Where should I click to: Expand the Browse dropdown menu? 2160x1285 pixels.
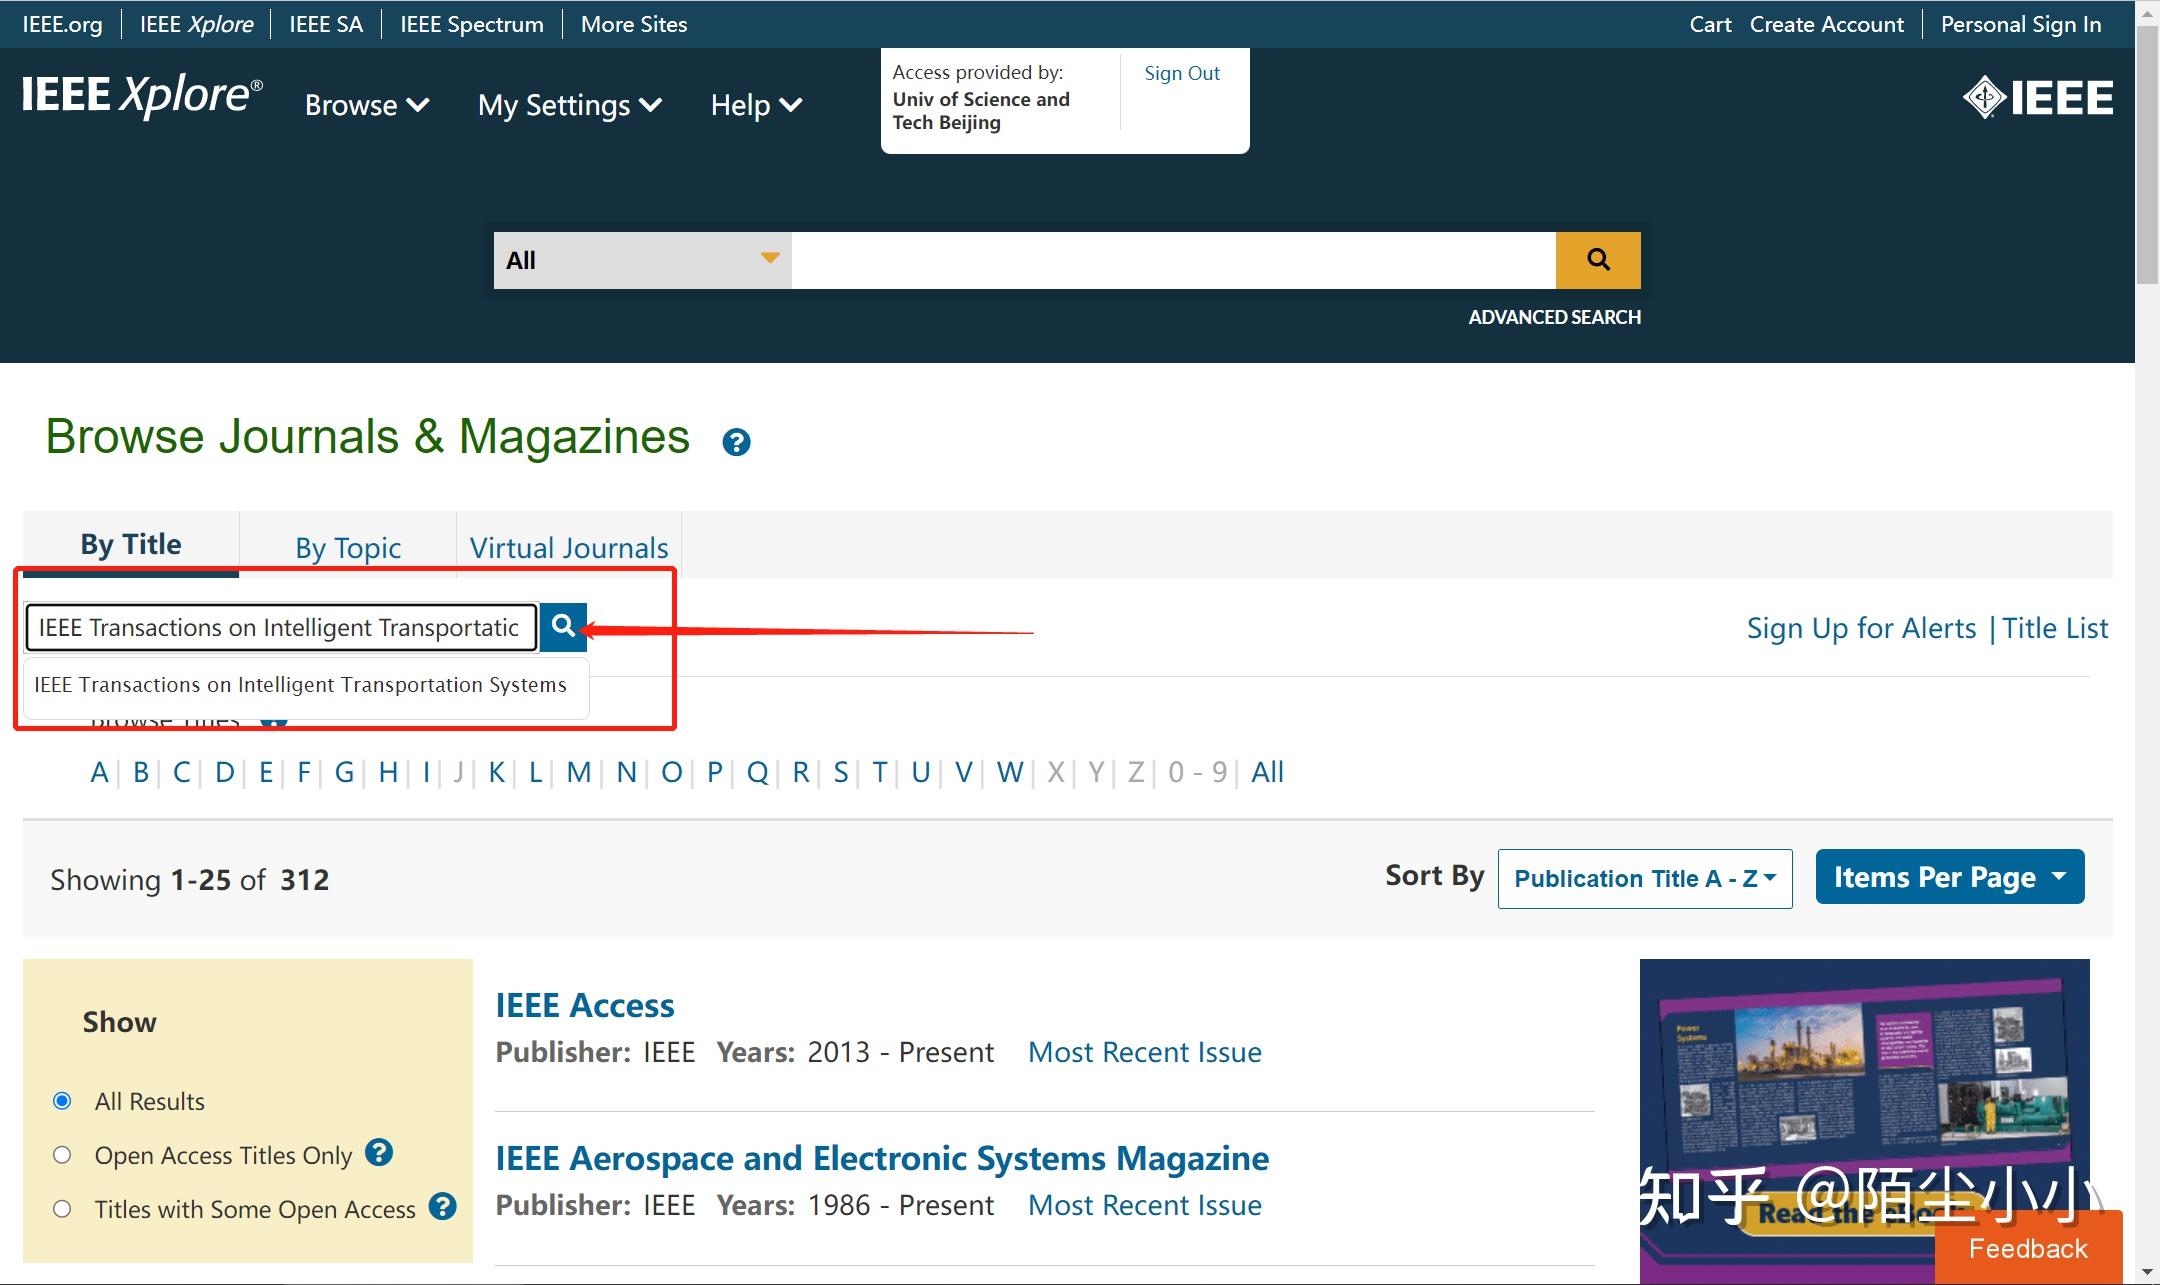(366, 105)
